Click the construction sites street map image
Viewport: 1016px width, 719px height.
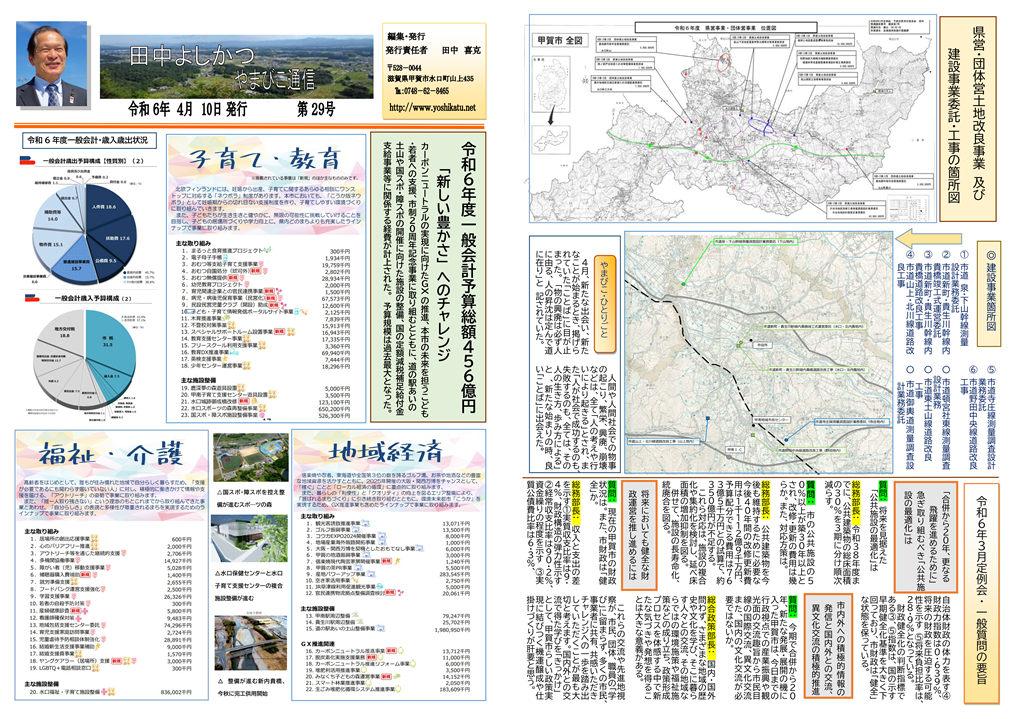[x=758, y=354]
